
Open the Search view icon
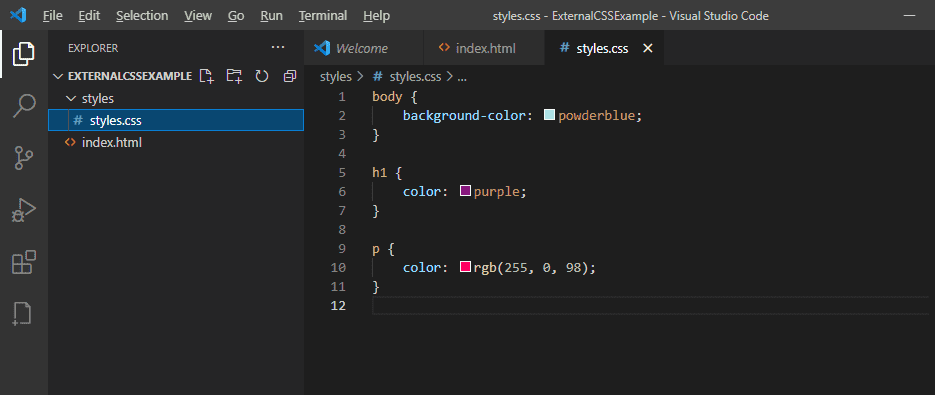pyautogui.click(x=24, y=106)
